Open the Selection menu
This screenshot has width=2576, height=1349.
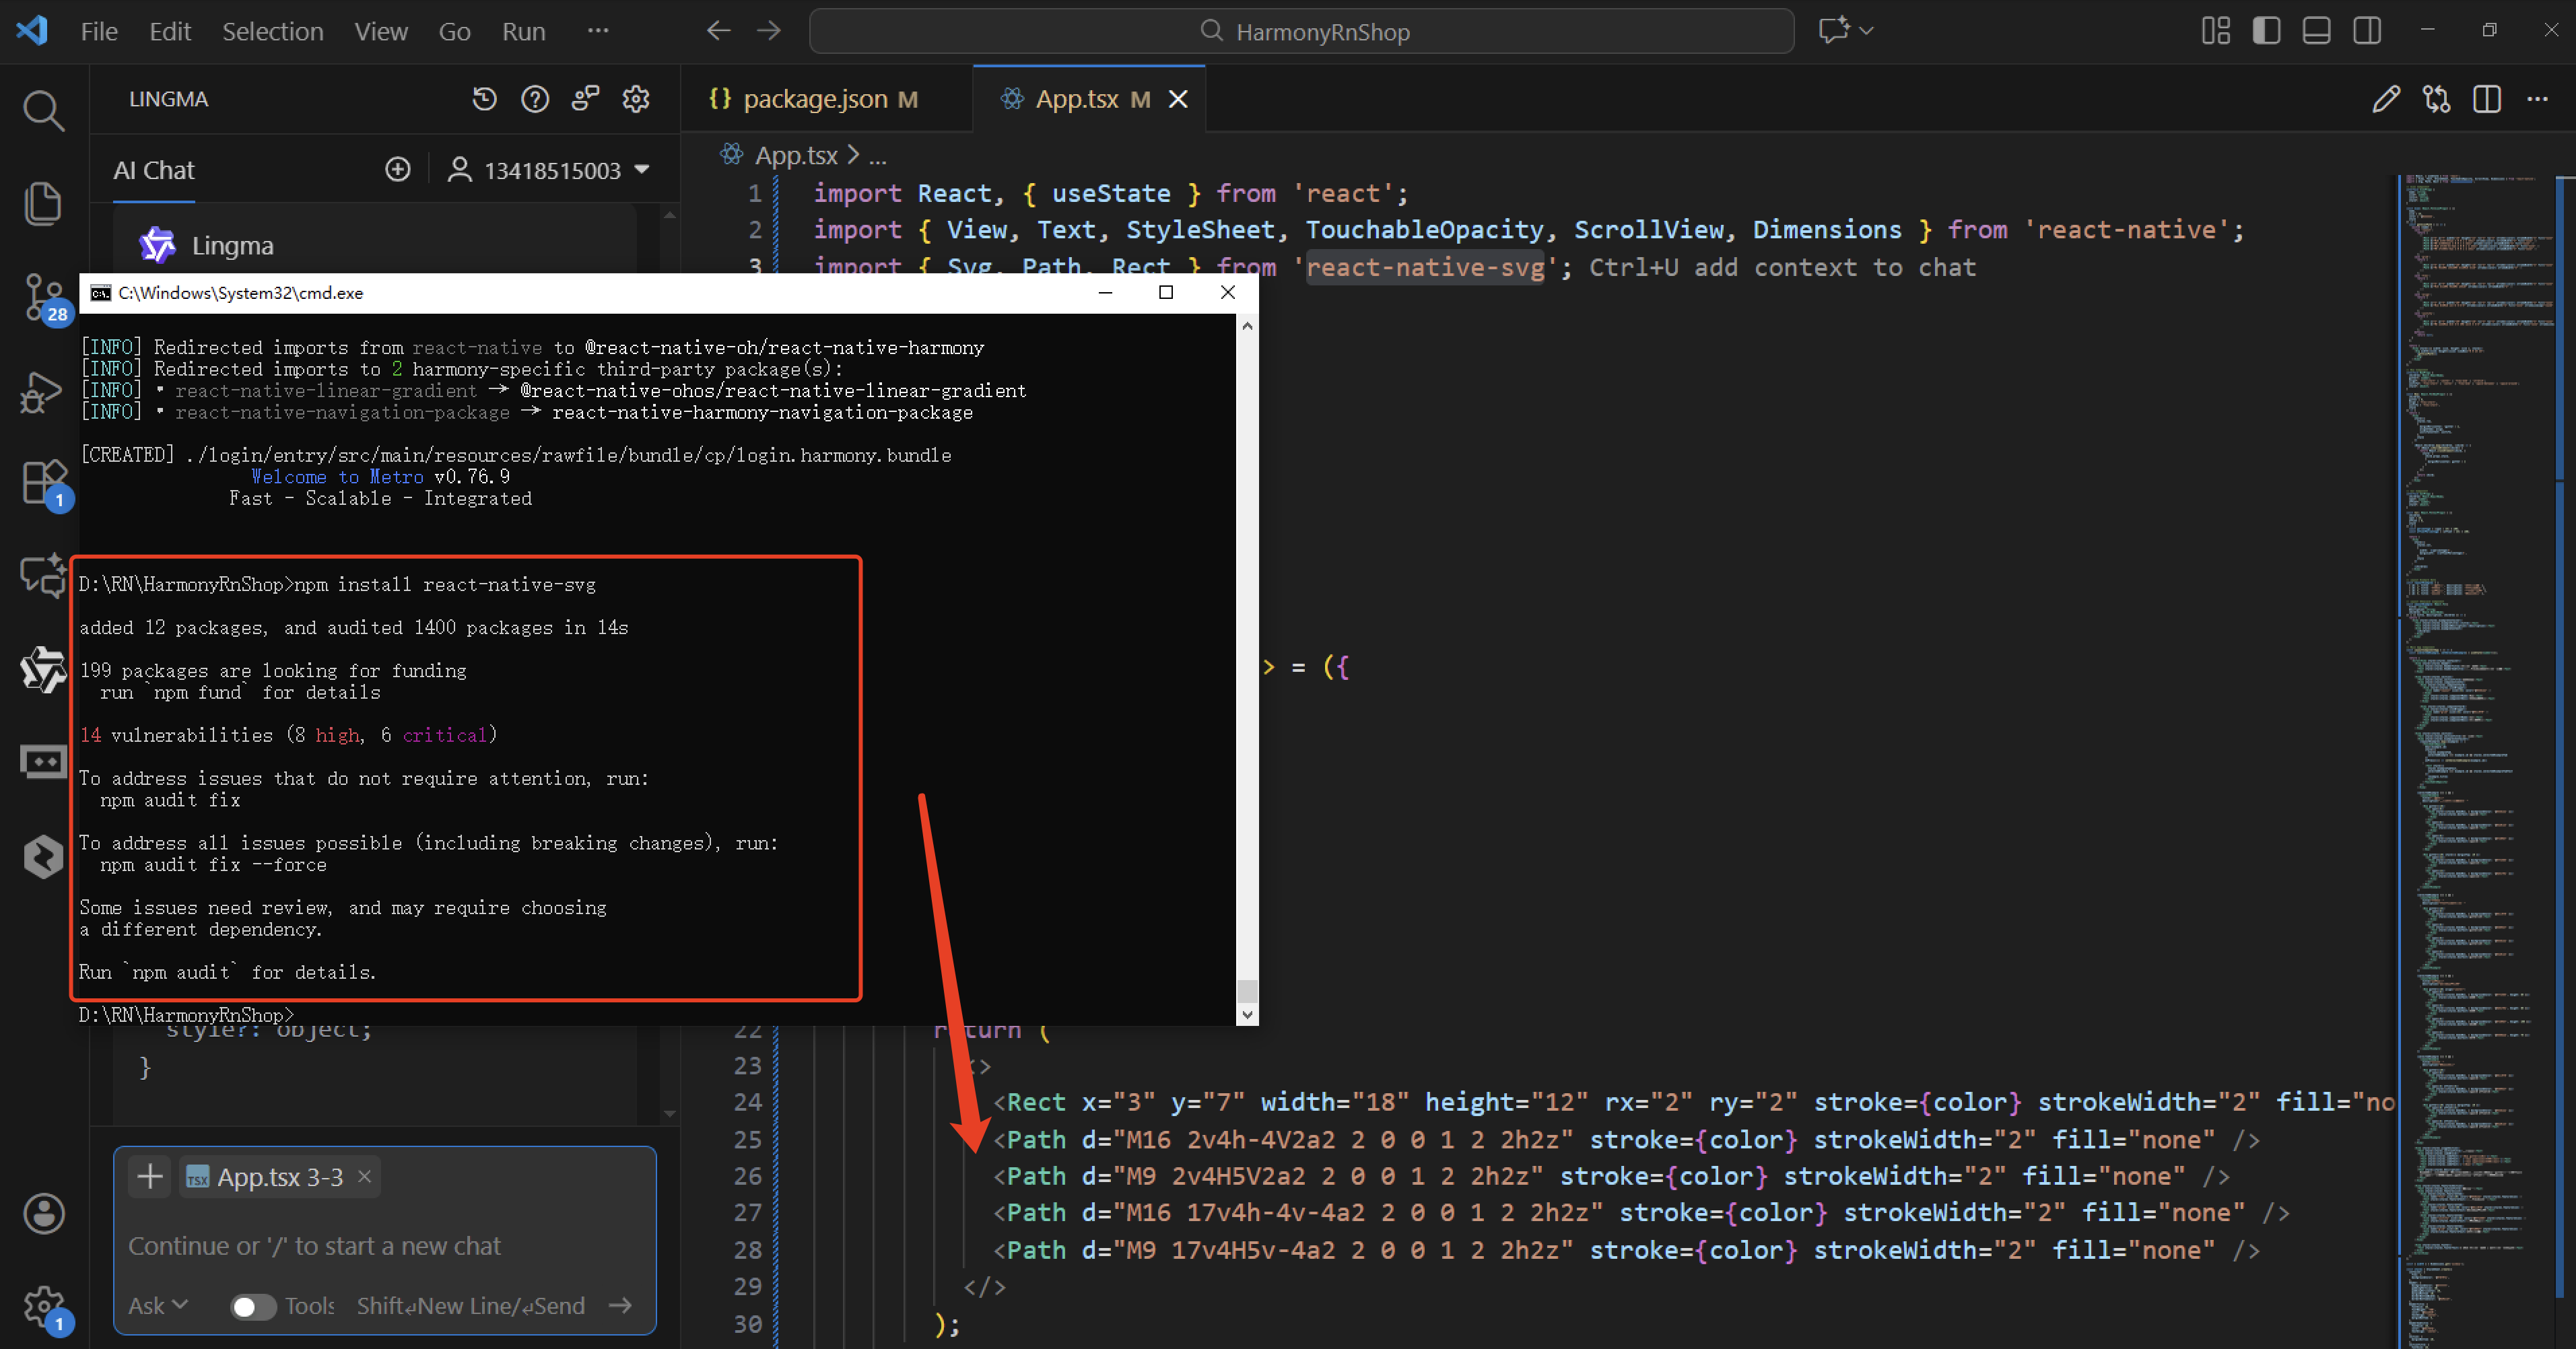point(272,31)
